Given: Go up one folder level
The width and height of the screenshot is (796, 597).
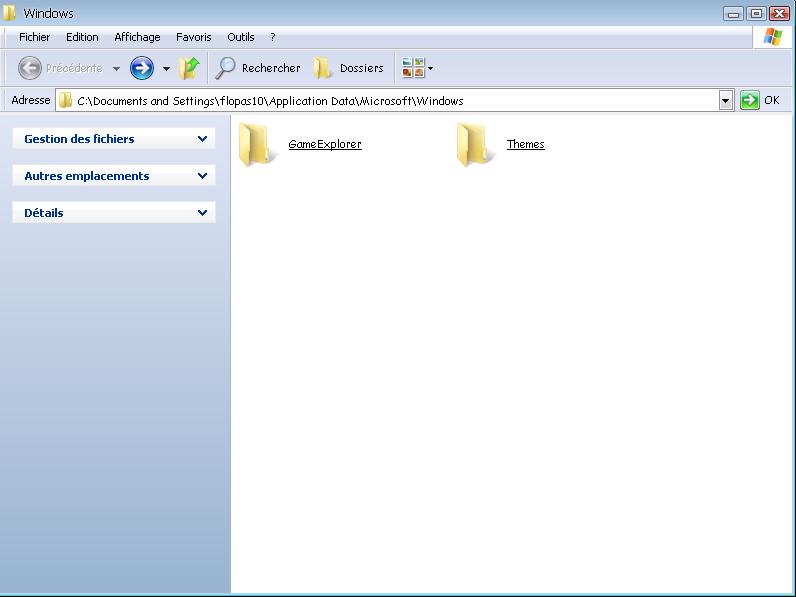Looking at the screenshot, I should point(189,68).
